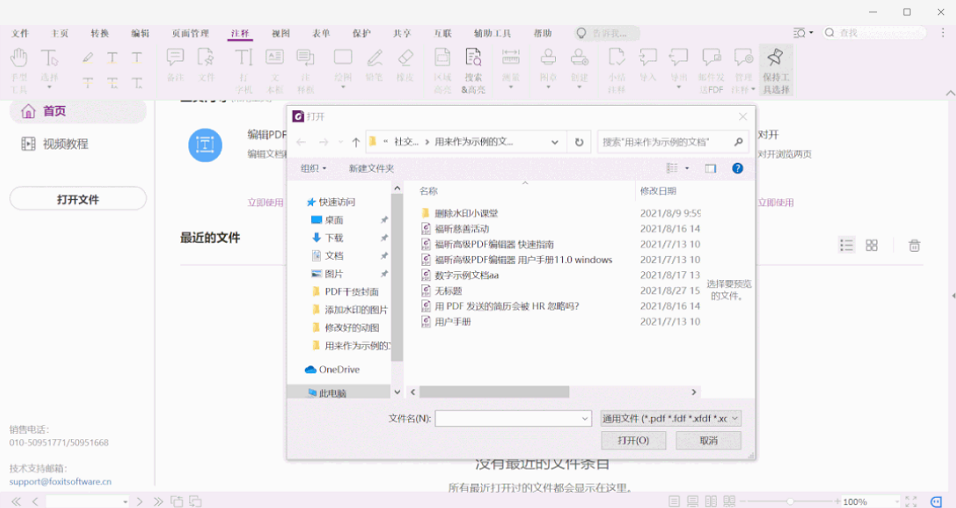Open view options dropdown arrow in dialog
Screen dimensions: 956x508
tap(687, 168)
